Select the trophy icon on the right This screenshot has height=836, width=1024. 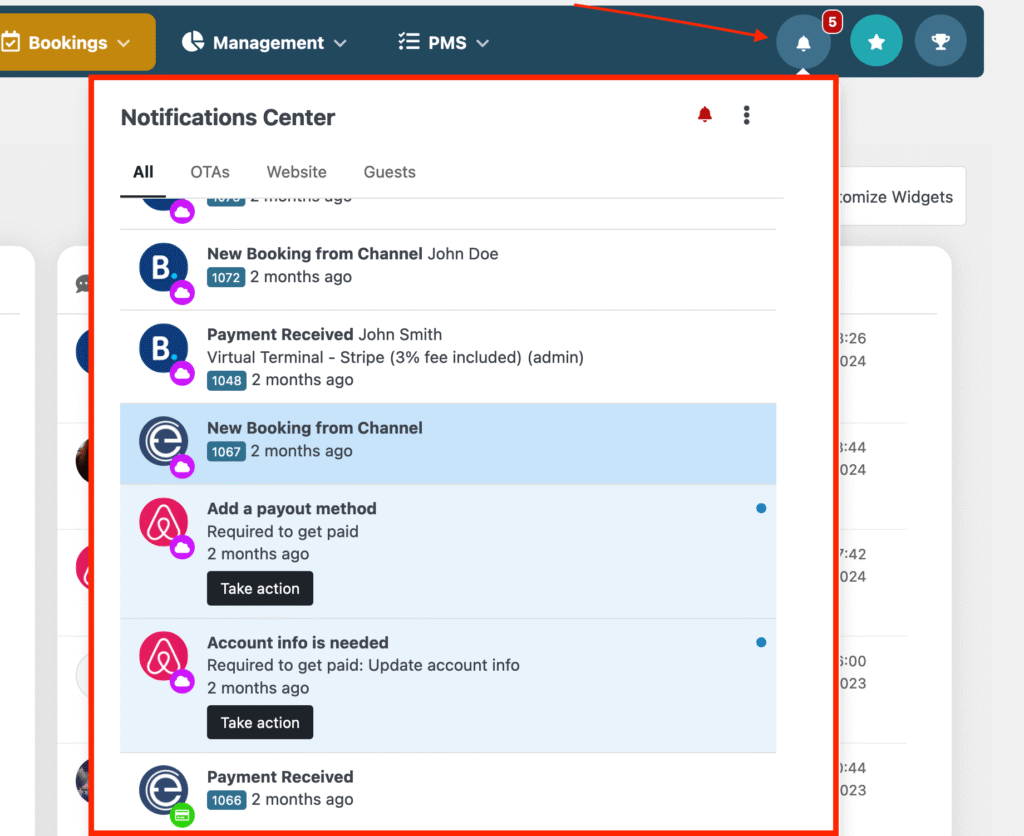coord(940,41)
